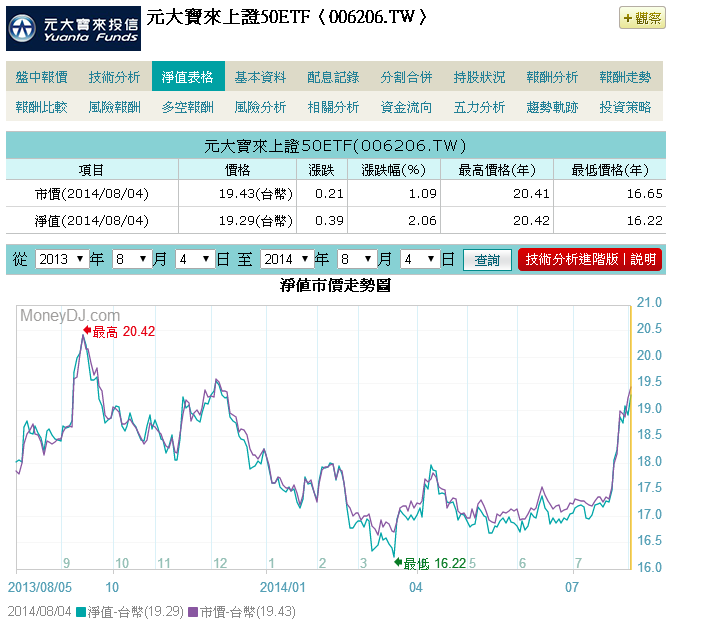
Task: Click the 2014/01 axis date label
Action: [x=282, y=587]
